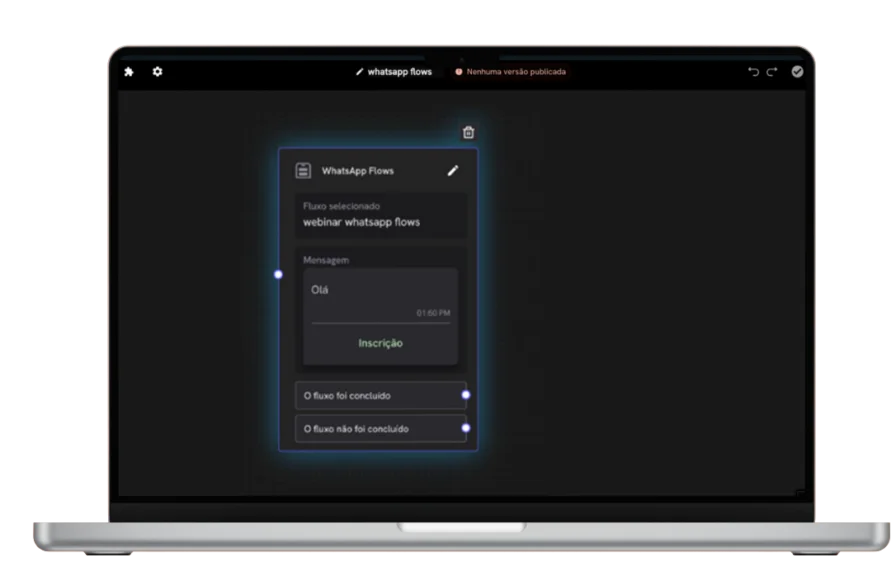Click the block's left input connector dot
Screen dimensions: 891x581
(278, 274)
